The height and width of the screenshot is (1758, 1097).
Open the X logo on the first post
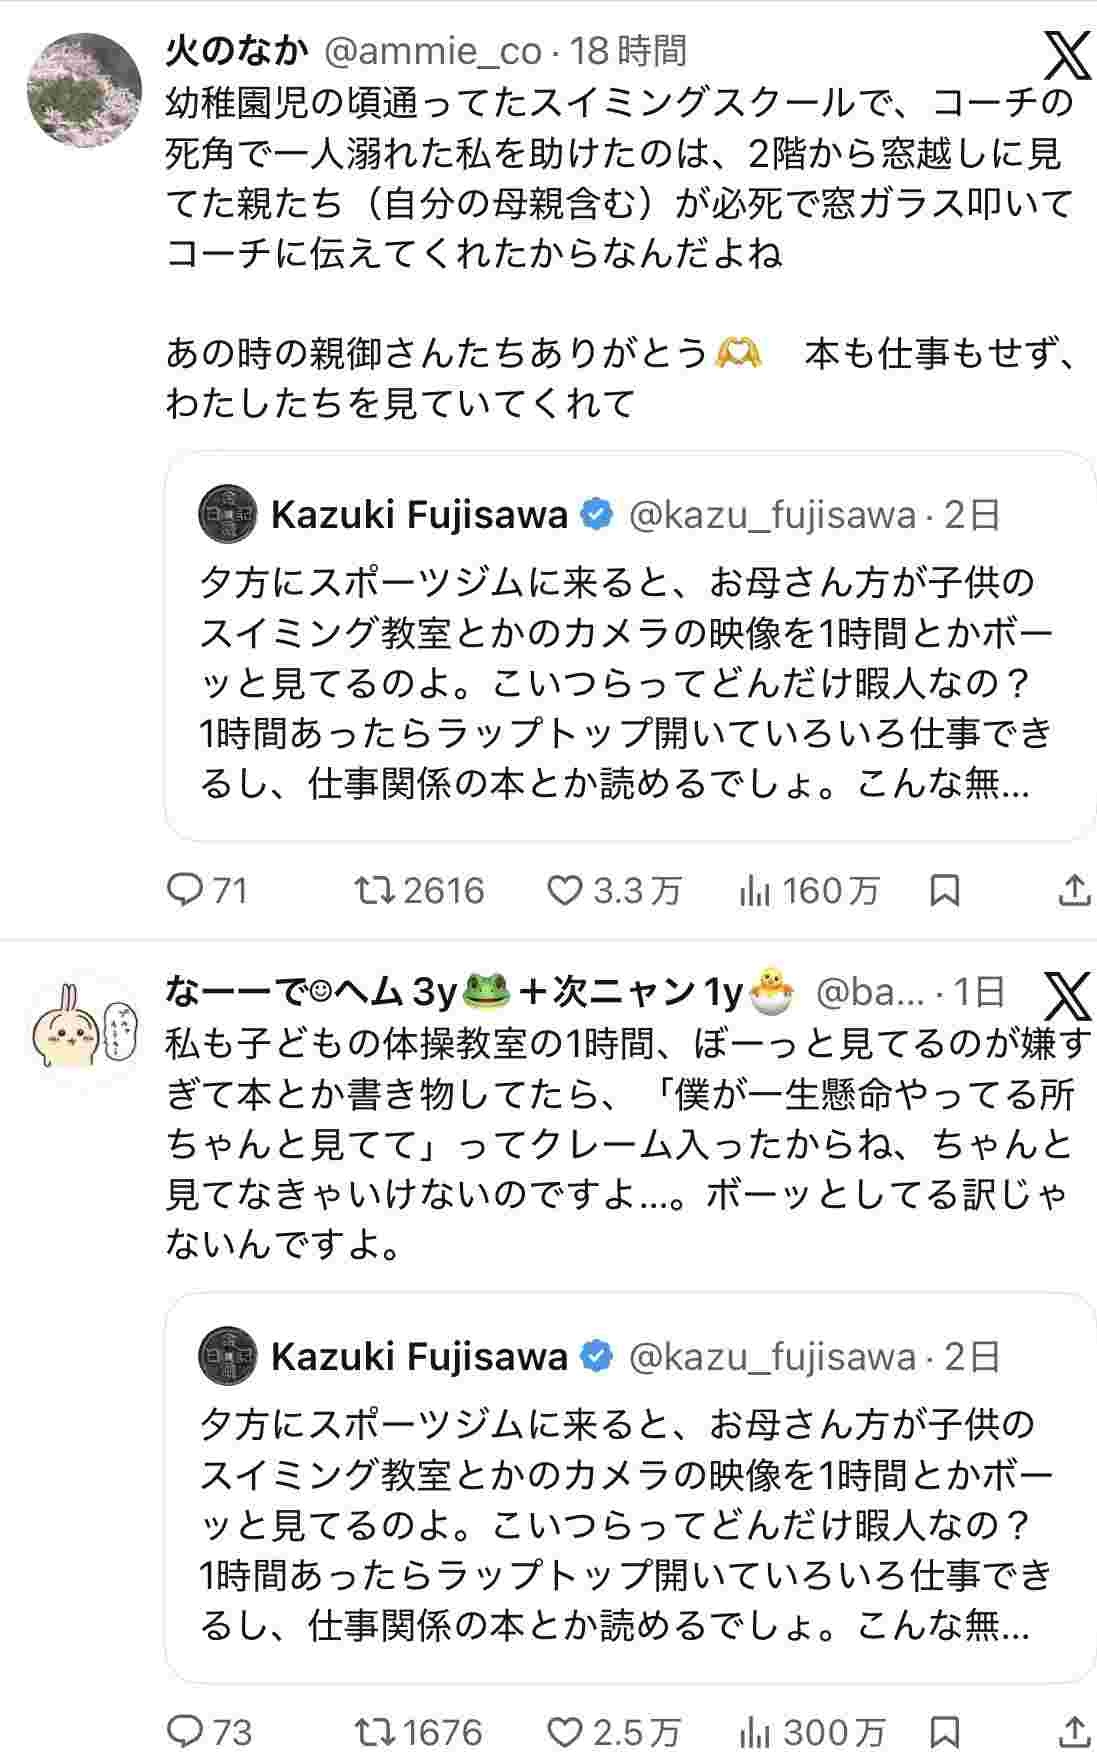[x=1066, y=55]
